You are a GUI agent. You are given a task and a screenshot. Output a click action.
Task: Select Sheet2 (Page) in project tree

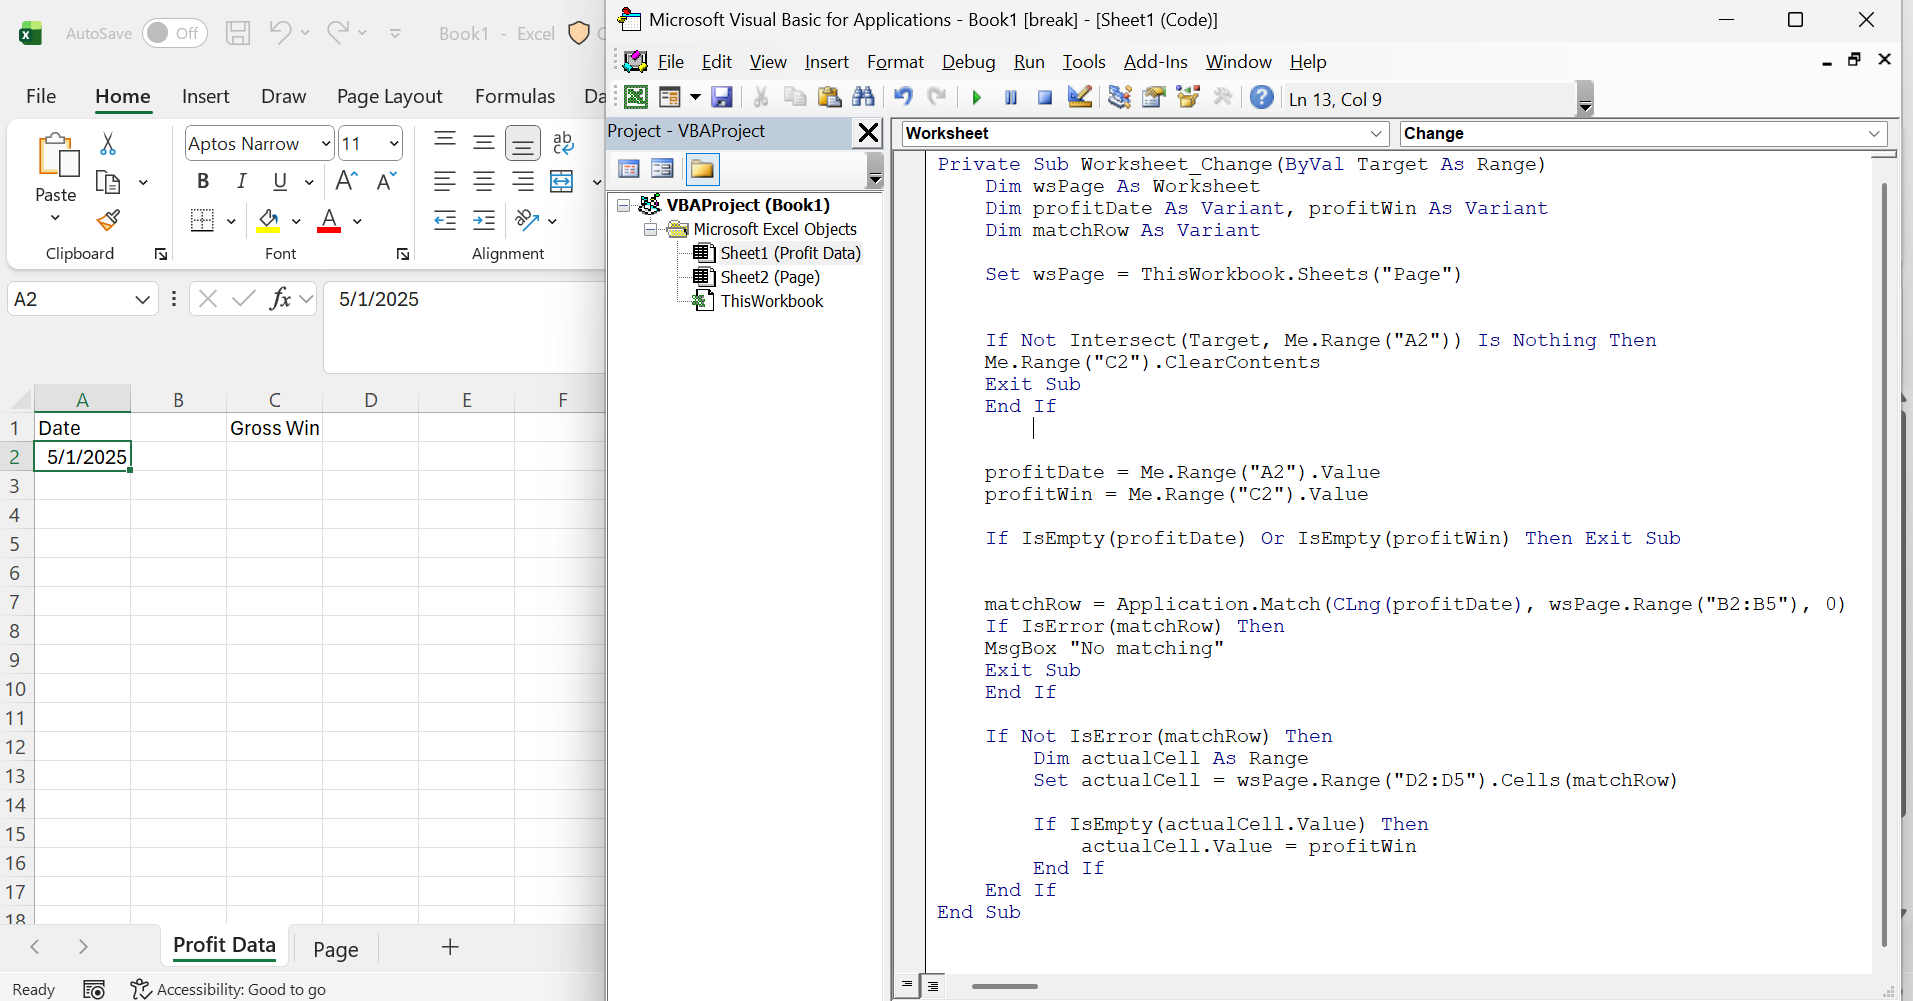[770, 277]
